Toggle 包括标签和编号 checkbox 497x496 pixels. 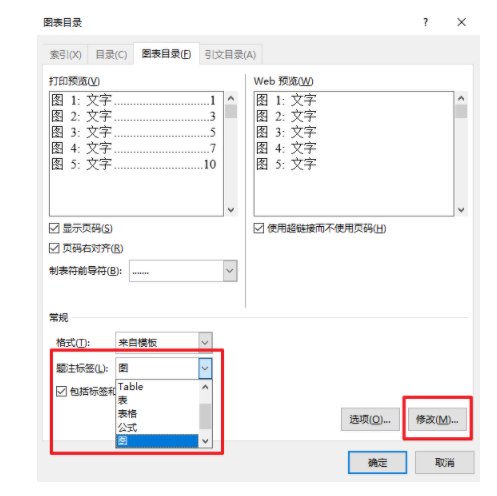click(61, 391)
